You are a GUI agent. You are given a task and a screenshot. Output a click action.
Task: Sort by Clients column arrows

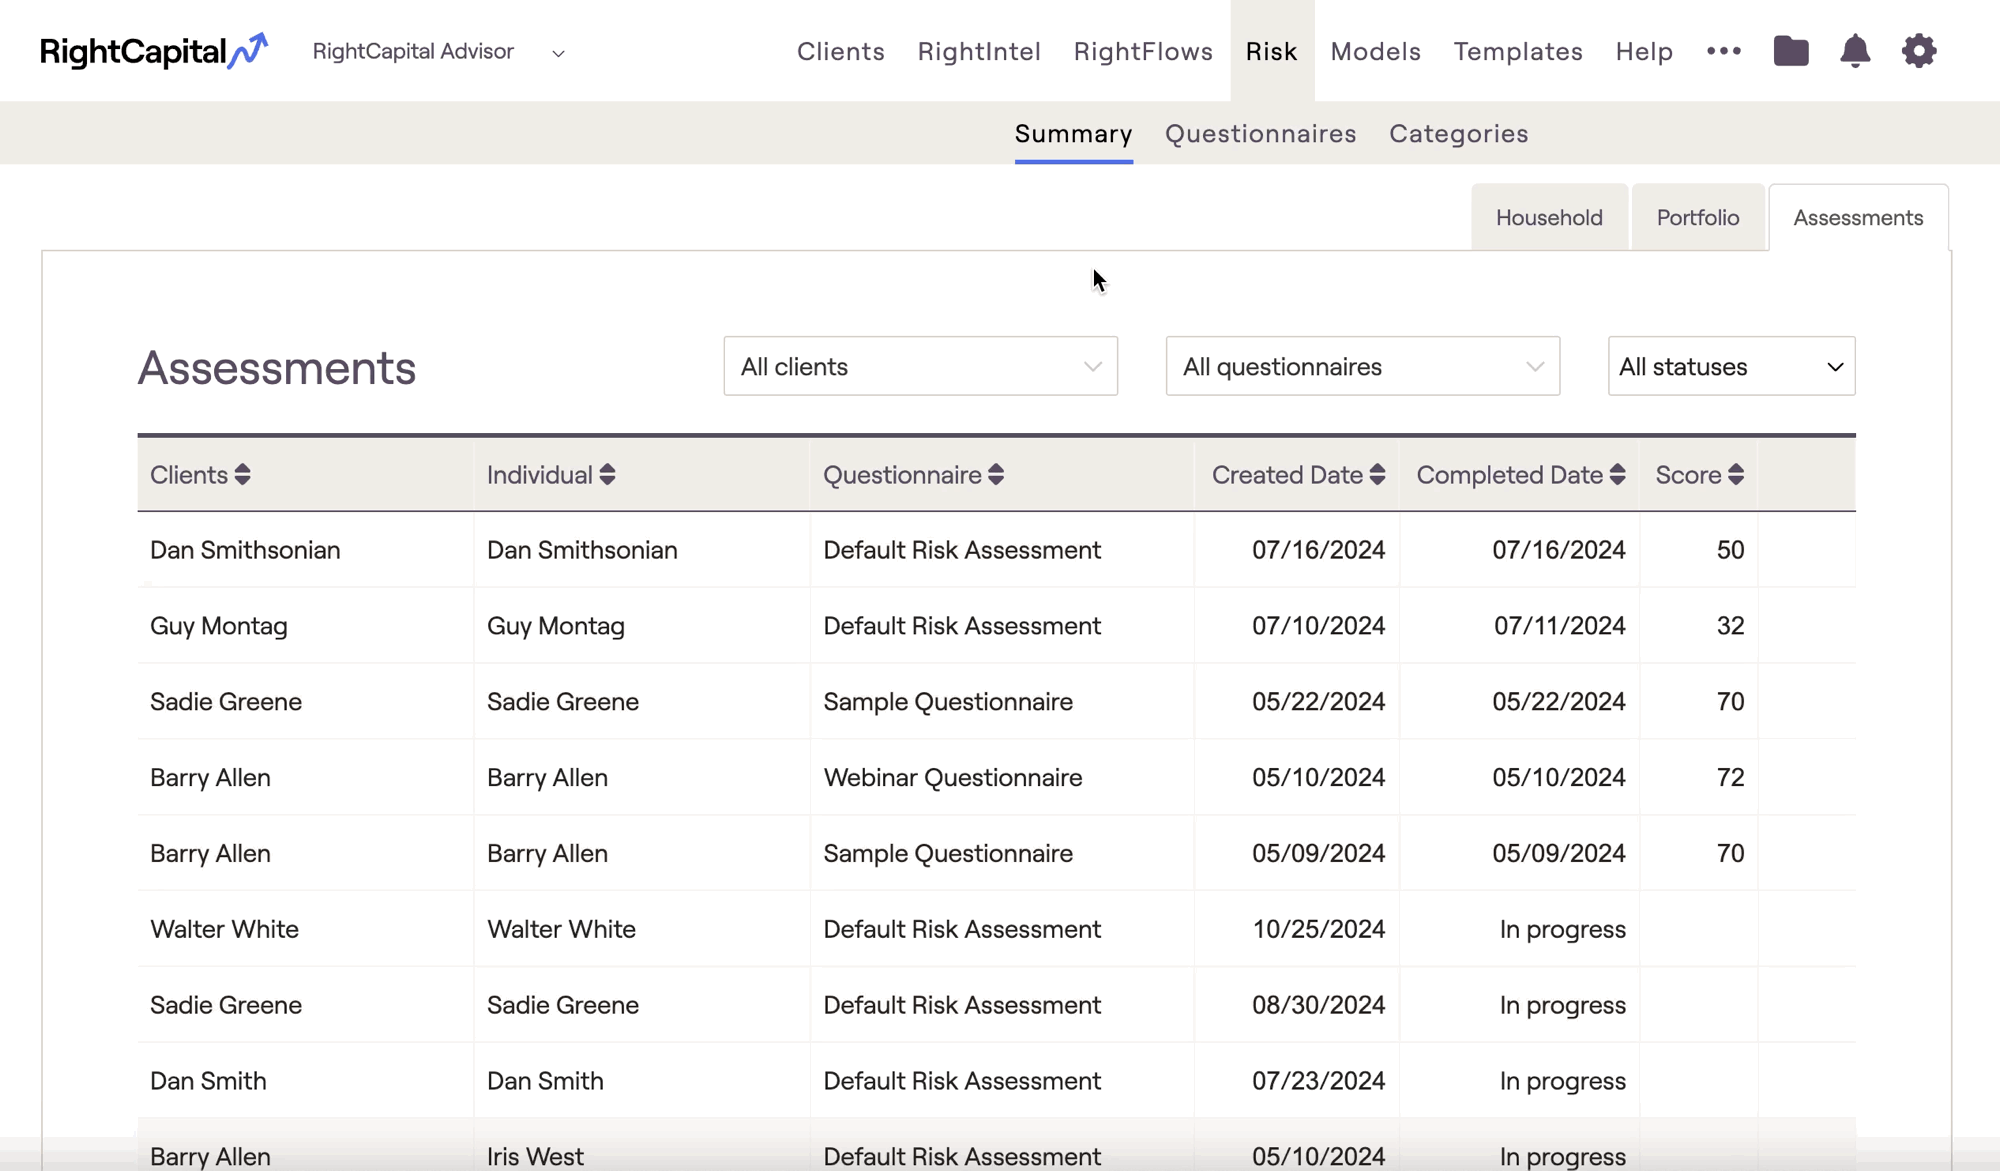pyautogui.click(x=242, y=475)
